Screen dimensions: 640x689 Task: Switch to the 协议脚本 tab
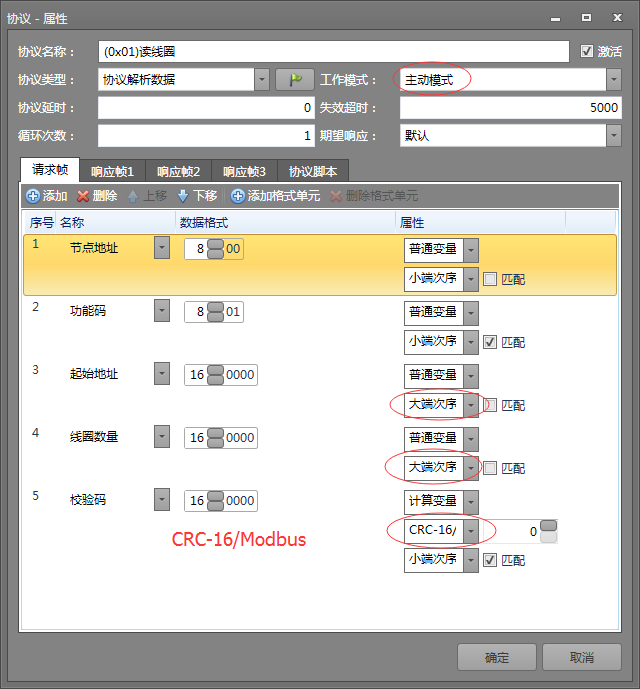313,171
